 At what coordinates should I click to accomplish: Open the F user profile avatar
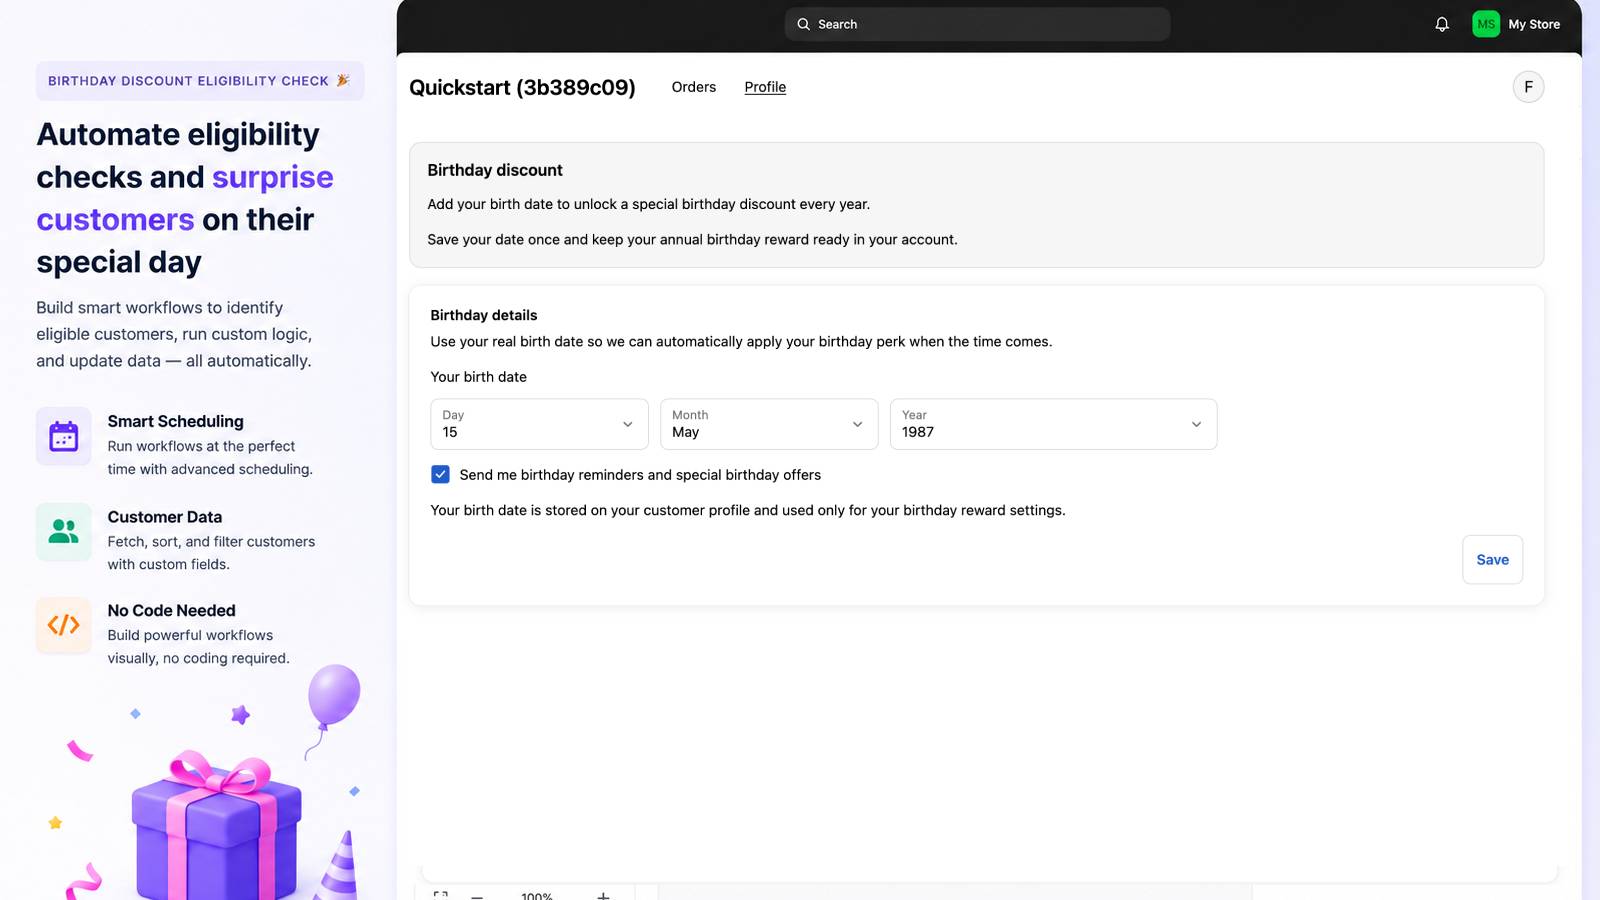pyautogui.click(x=1528, y=87)
